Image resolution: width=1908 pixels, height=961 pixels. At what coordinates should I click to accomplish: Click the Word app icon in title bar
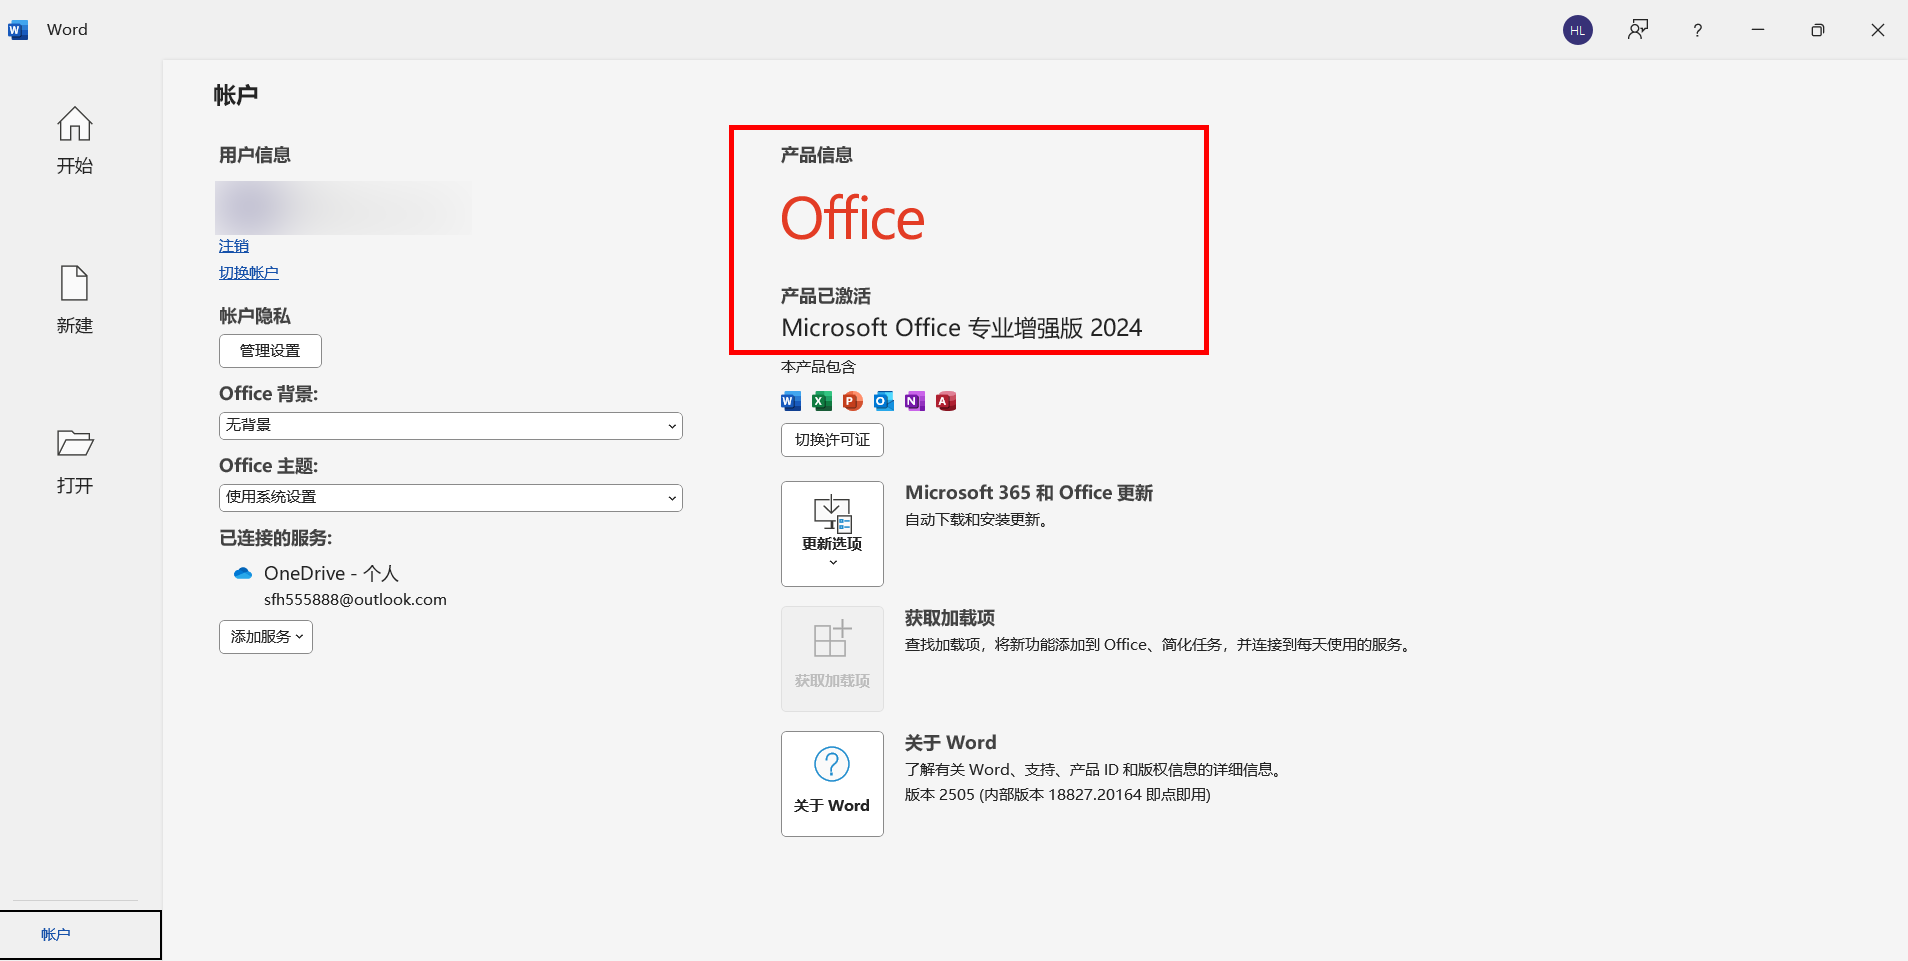18,30
